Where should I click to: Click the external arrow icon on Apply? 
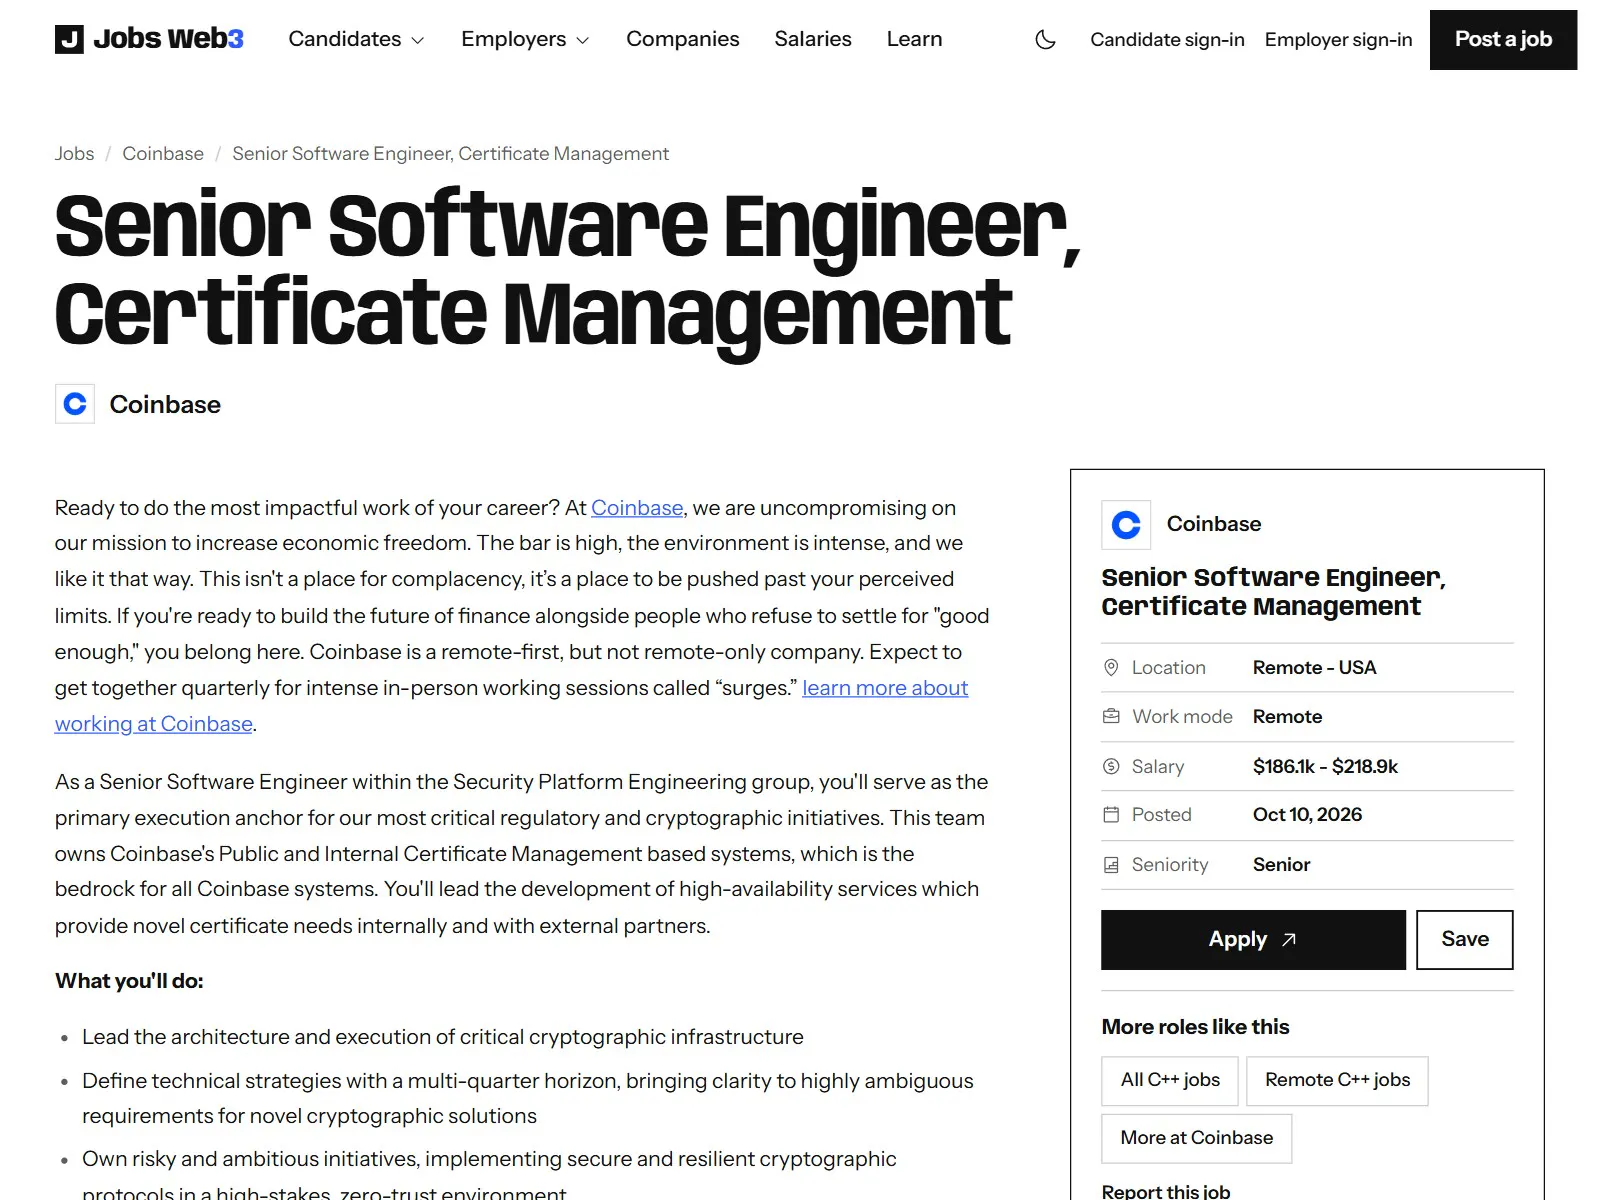tap(1289, 940)
